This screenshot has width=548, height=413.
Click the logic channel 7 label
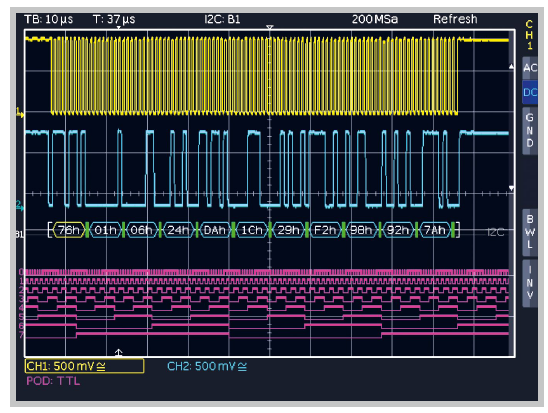(22, 335)
